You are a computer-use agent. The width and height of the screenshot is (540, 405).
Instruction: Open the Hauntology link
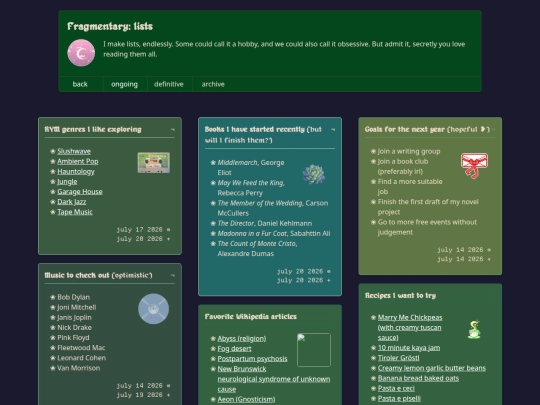tap(76, 172)
